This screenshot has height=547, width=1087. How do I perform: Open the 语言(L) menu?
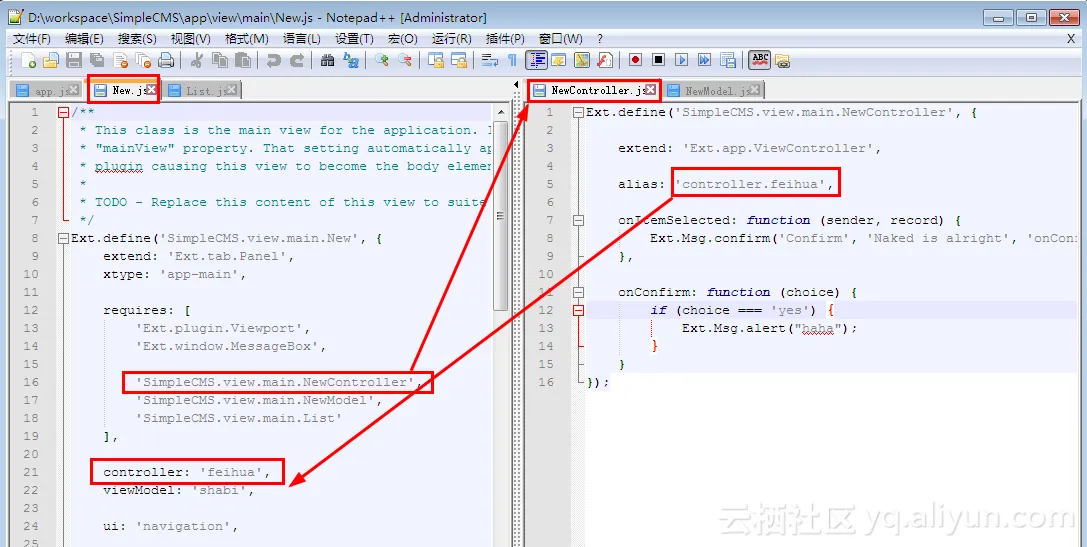coord(302,39)
